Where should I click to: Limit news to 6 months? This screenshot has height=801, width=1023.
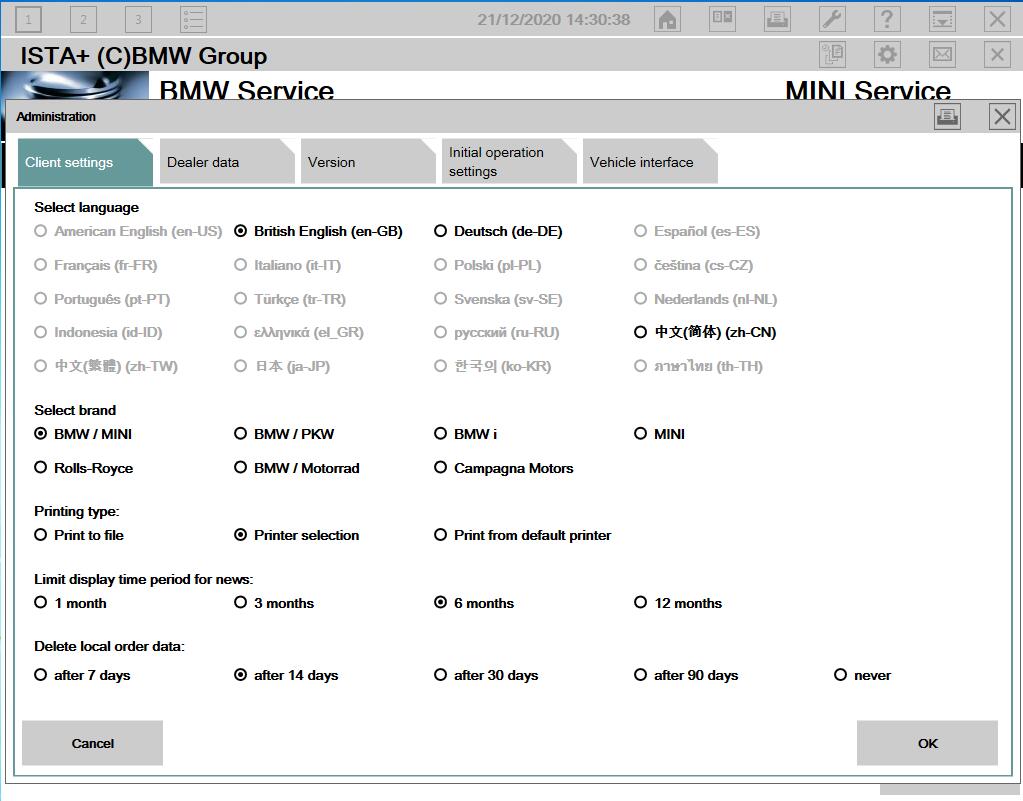[474, 603]
